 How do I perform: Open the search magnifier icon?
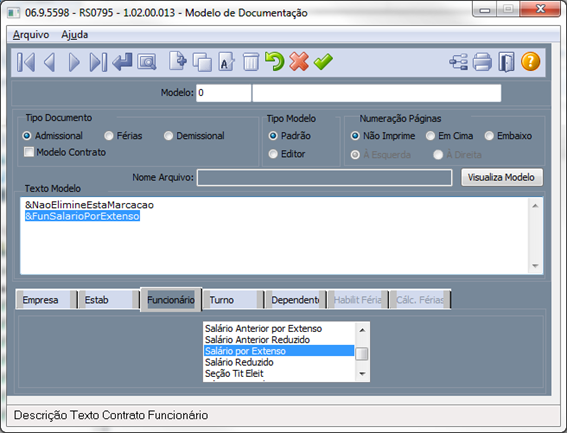point(146,62)
